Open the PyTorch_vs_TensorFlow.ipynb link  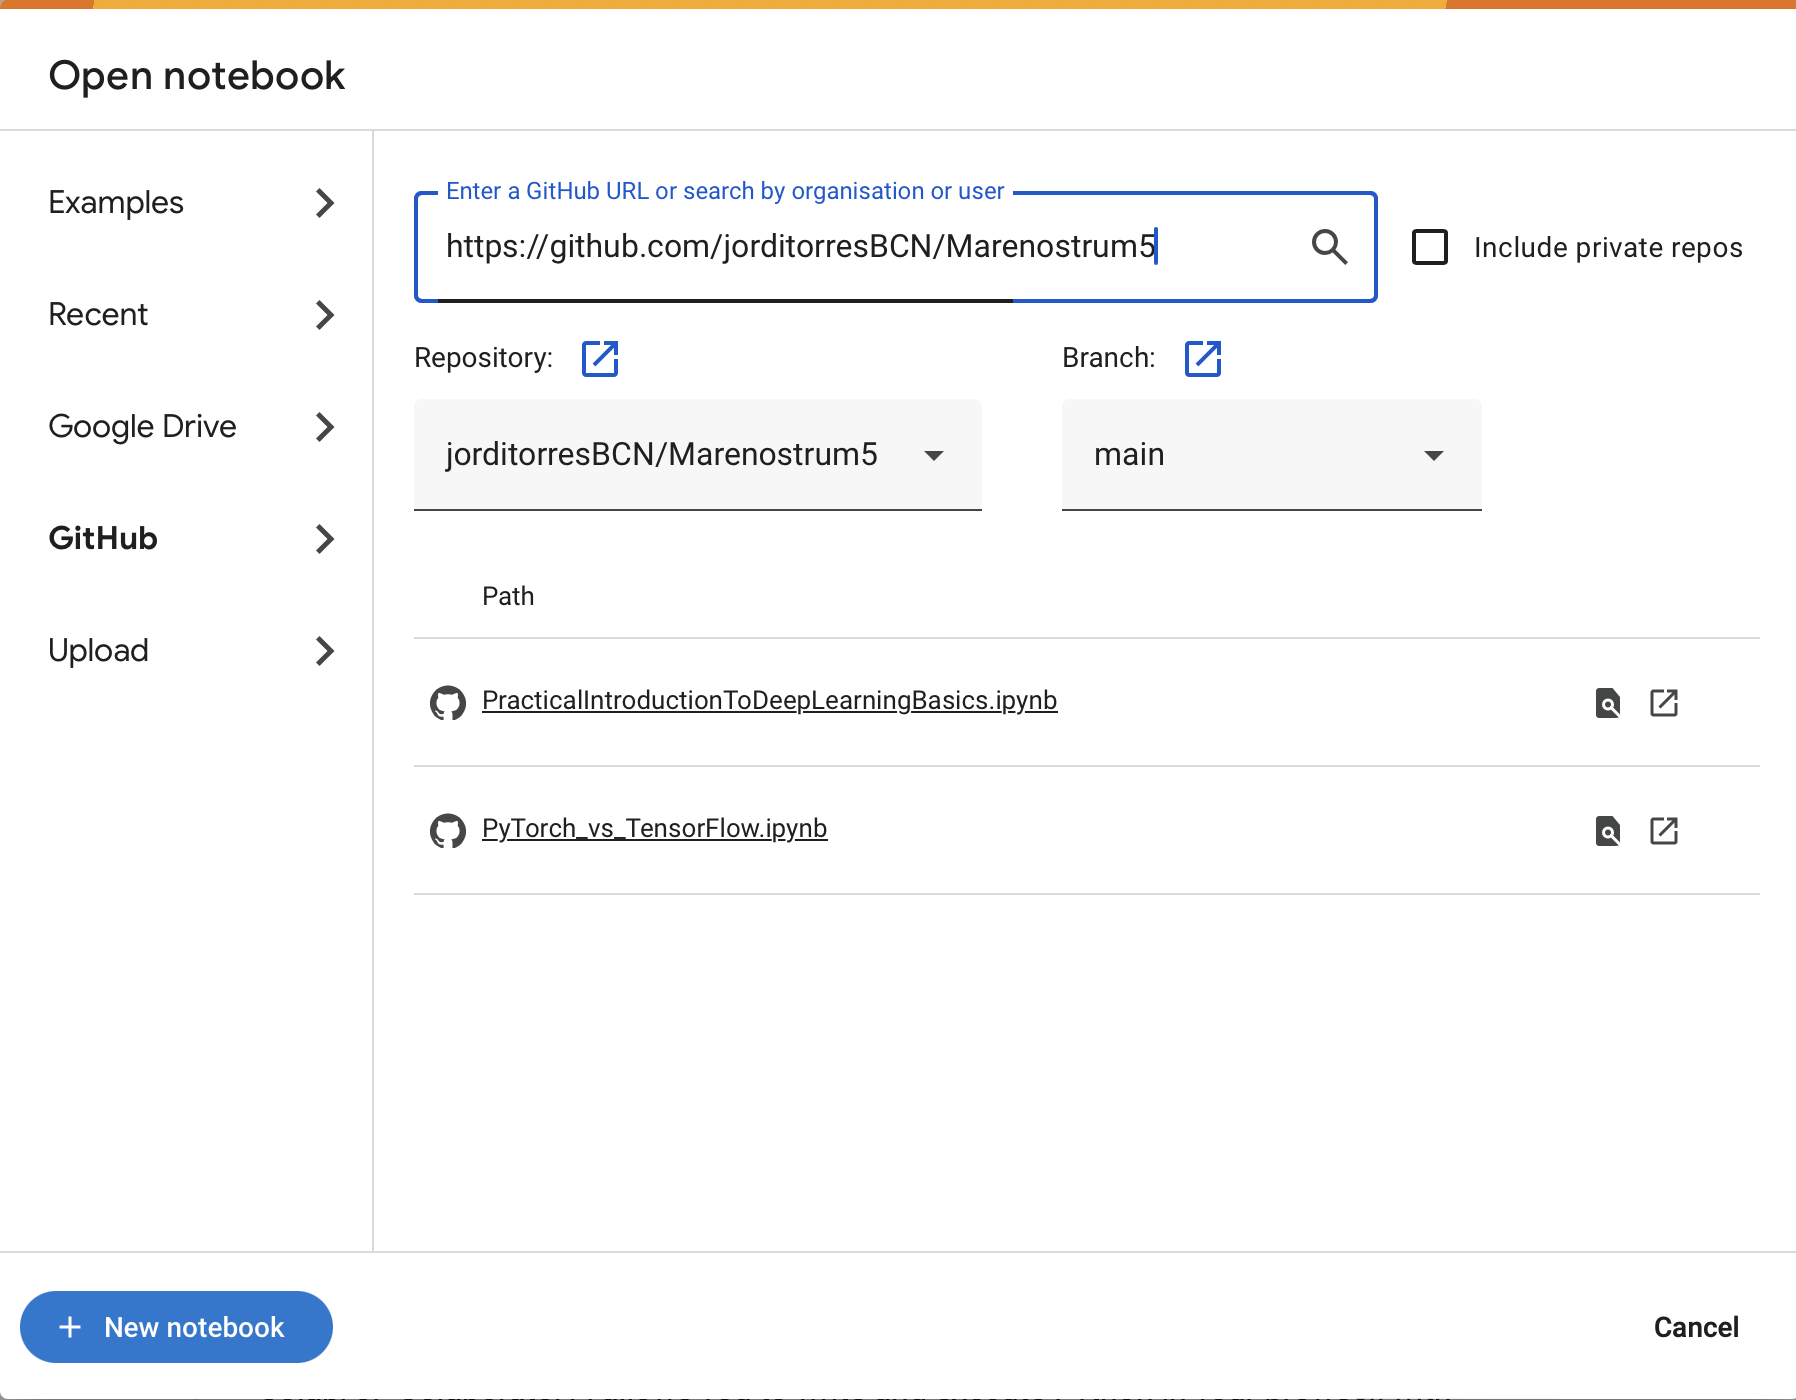pos(654,828)
